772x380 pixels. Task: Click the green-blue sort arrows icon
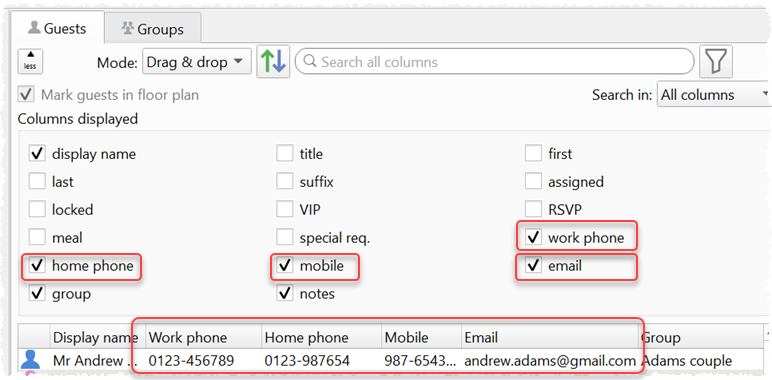click(273, 62)
